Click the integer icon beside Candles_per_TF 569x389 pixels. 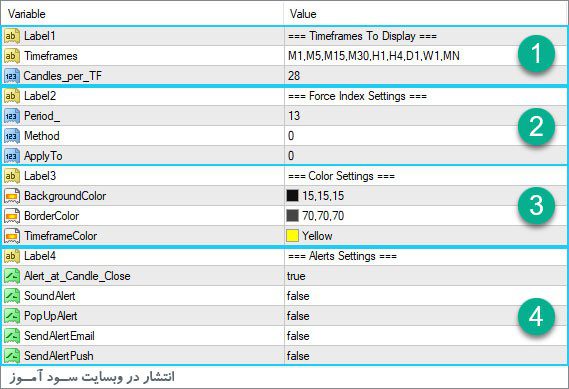(x=12, y=76)
